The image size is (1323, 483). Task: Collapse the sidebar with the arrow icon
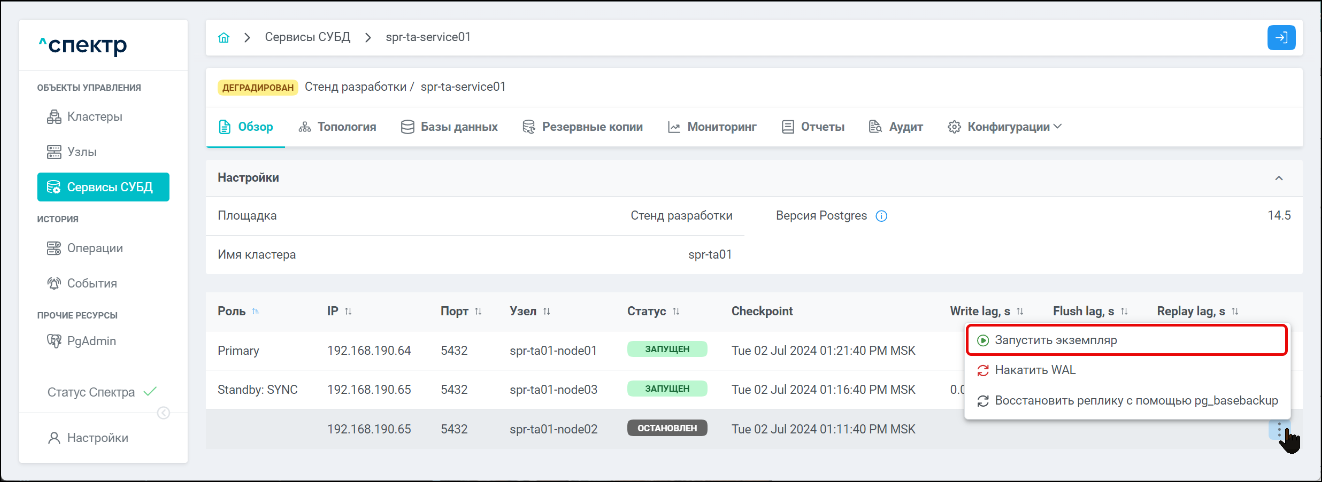click(x=164, y=413)
